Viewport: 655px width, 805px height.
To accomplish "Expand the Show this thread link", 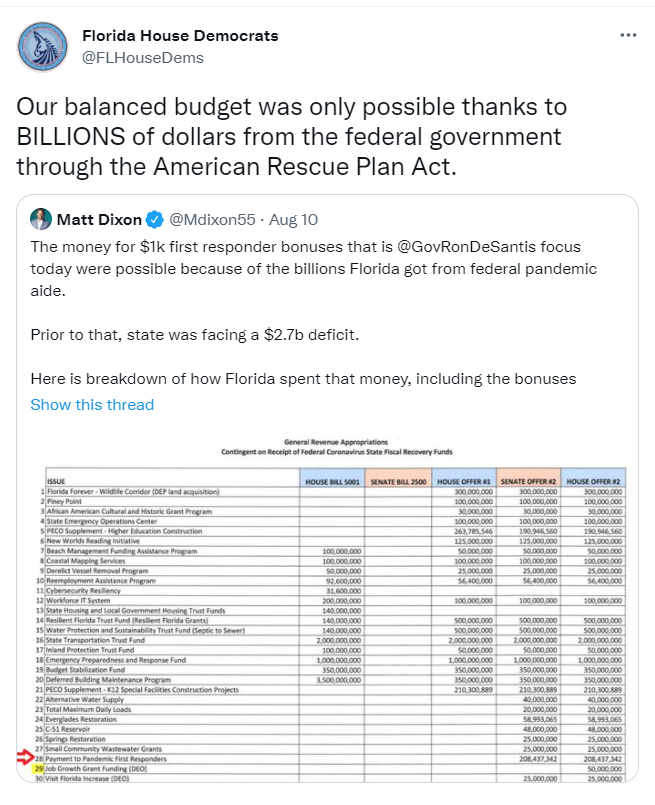I will pos(92,404).
